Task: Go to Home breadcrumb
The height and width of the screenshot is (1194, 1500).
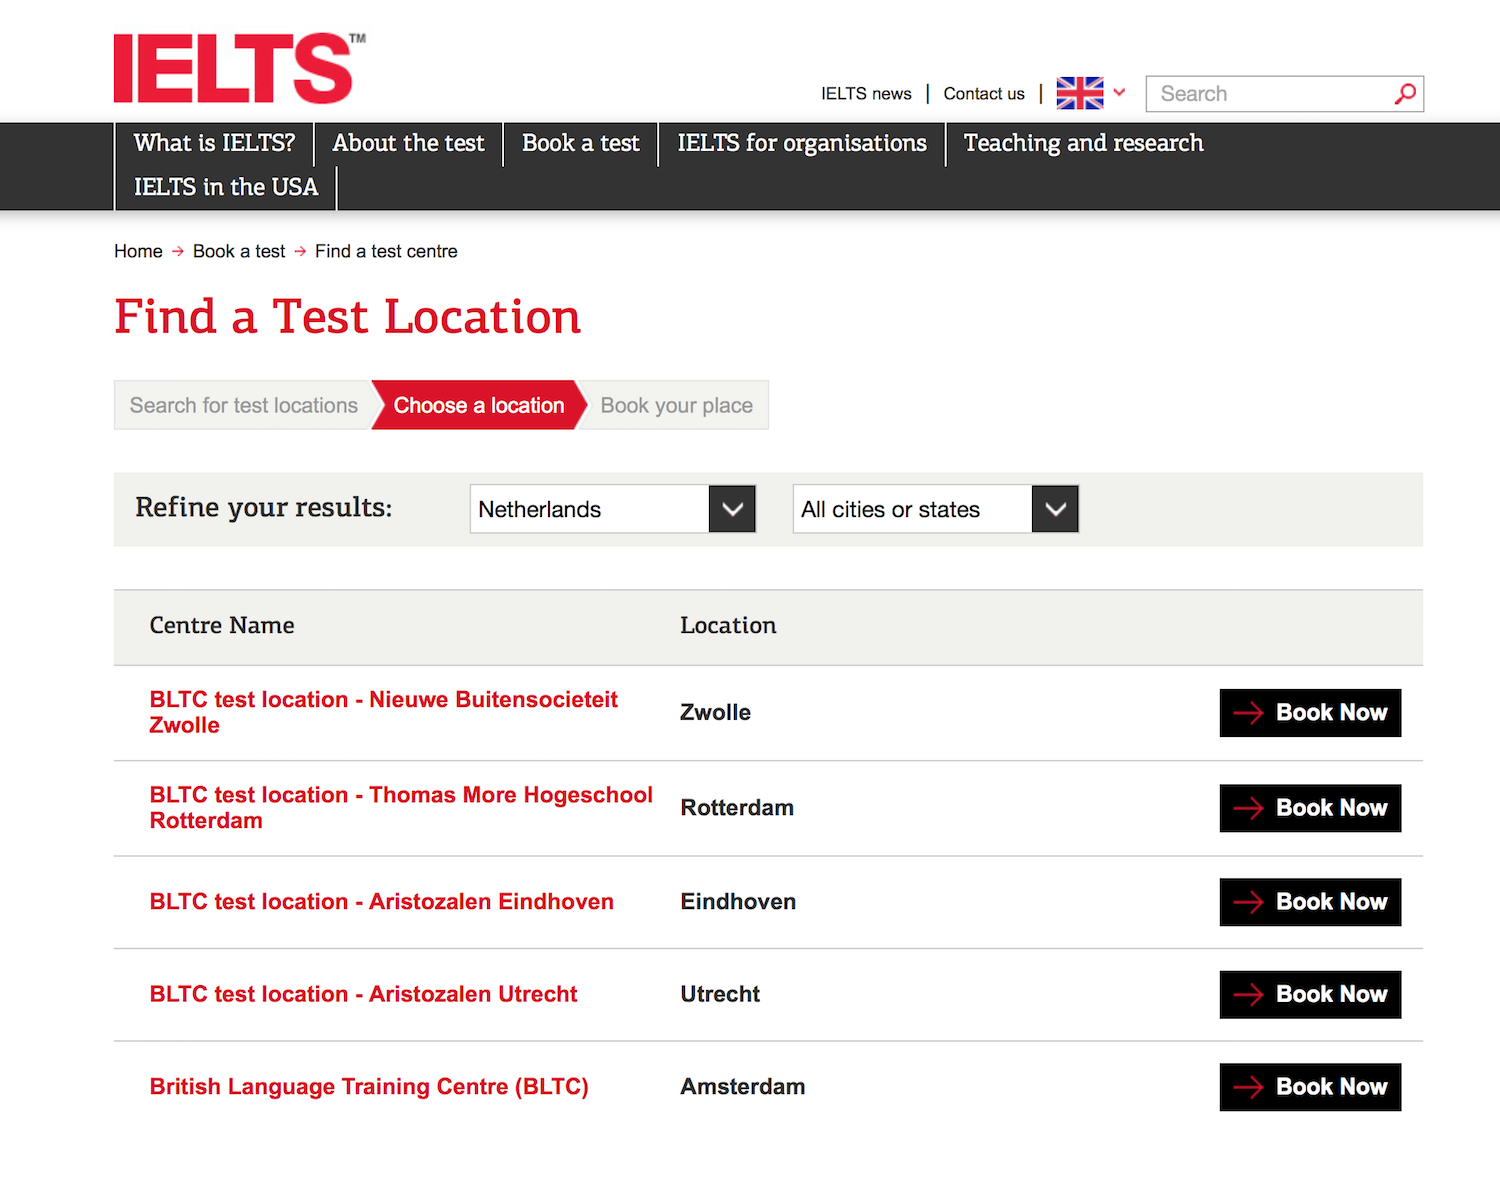Action: point(138,251)
